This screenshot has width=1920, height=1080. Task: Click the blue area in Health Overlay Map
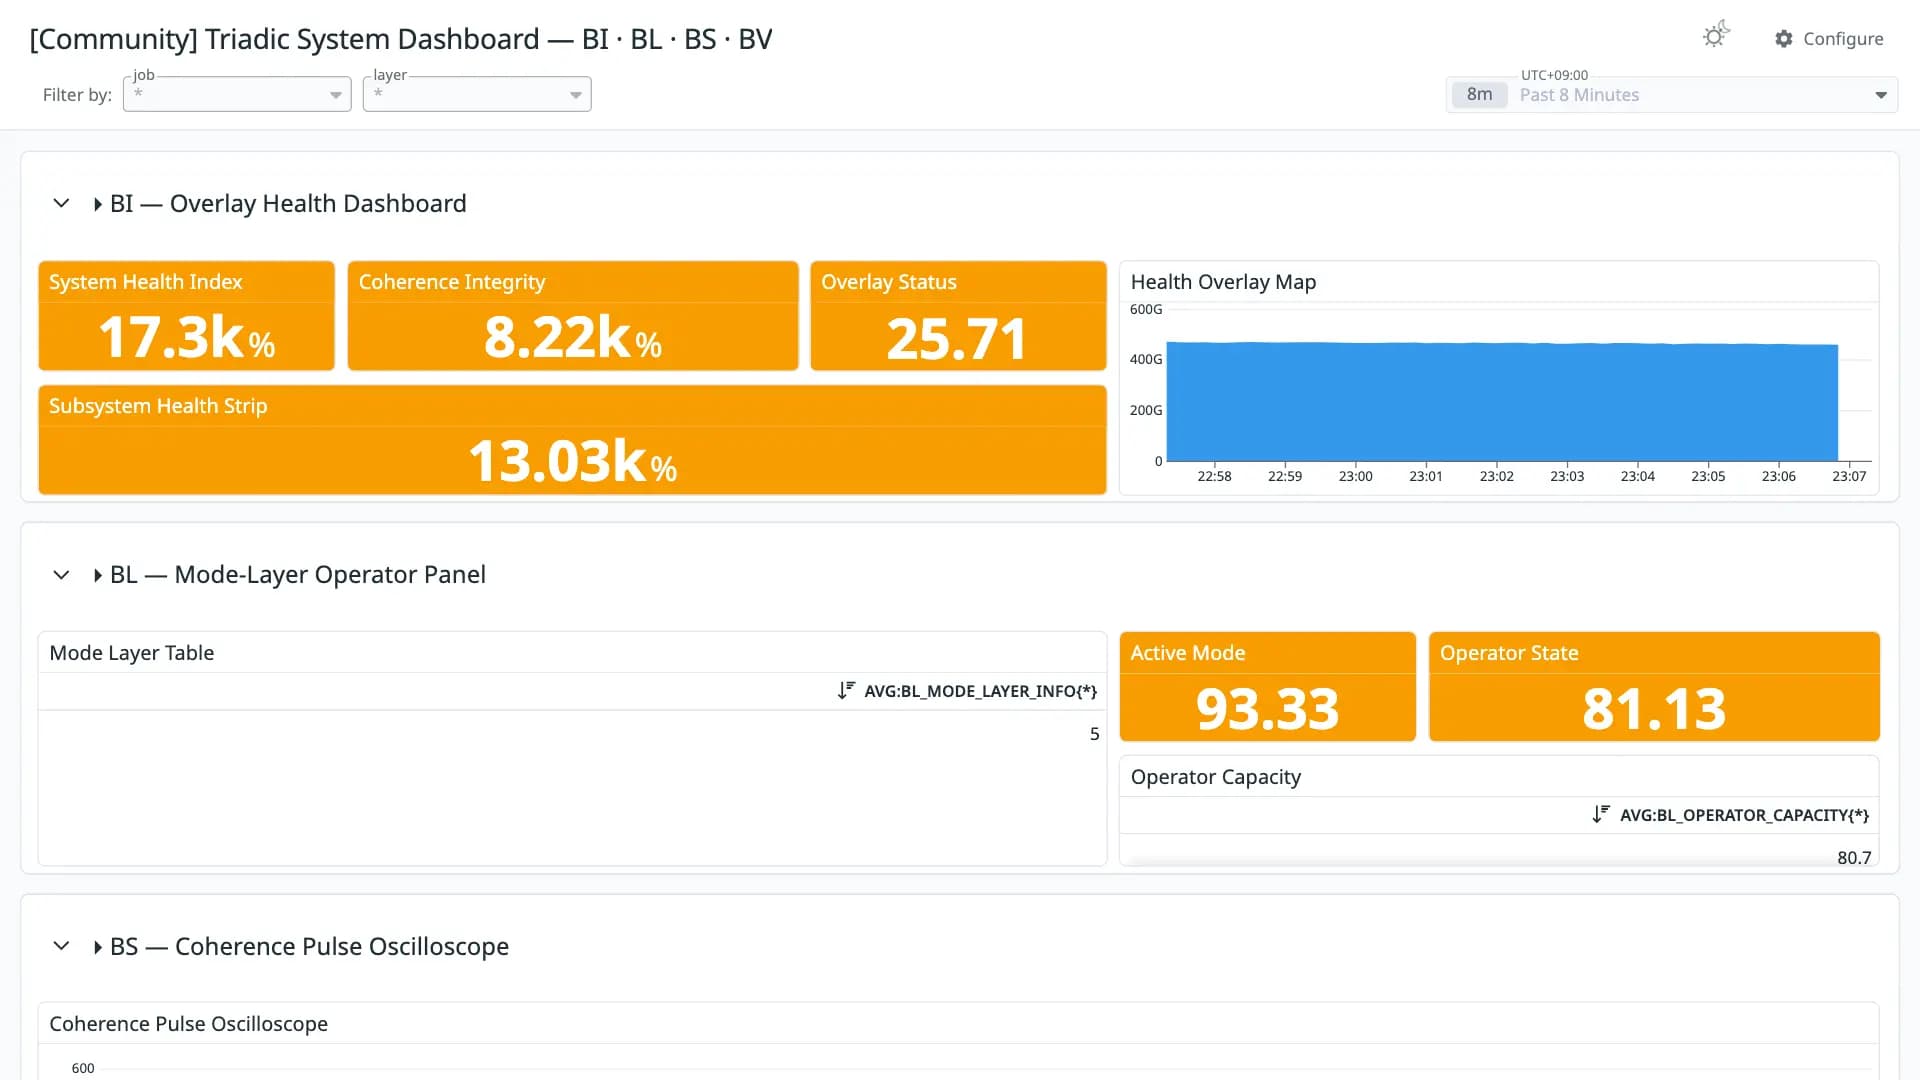click(1502, 402)
